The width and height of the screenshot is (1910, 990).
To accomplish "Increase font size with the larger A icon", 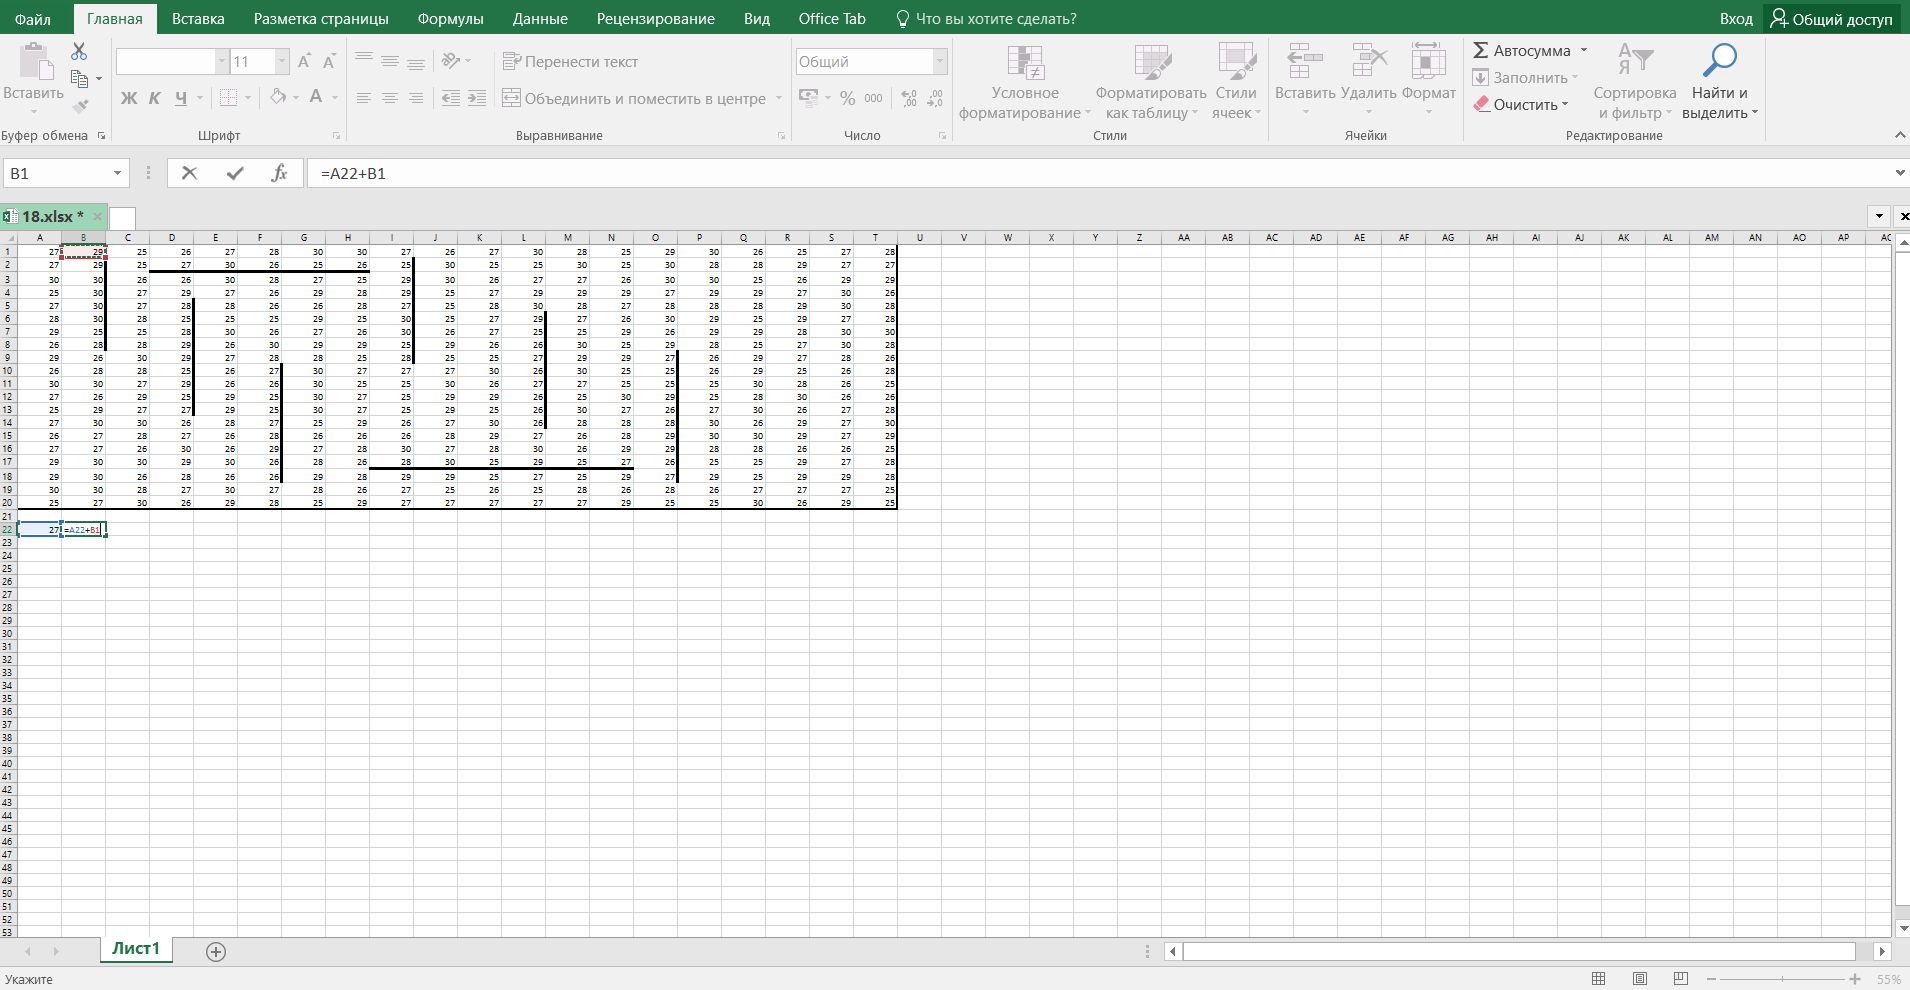I will pyautogui.click(x=305, y=62).
